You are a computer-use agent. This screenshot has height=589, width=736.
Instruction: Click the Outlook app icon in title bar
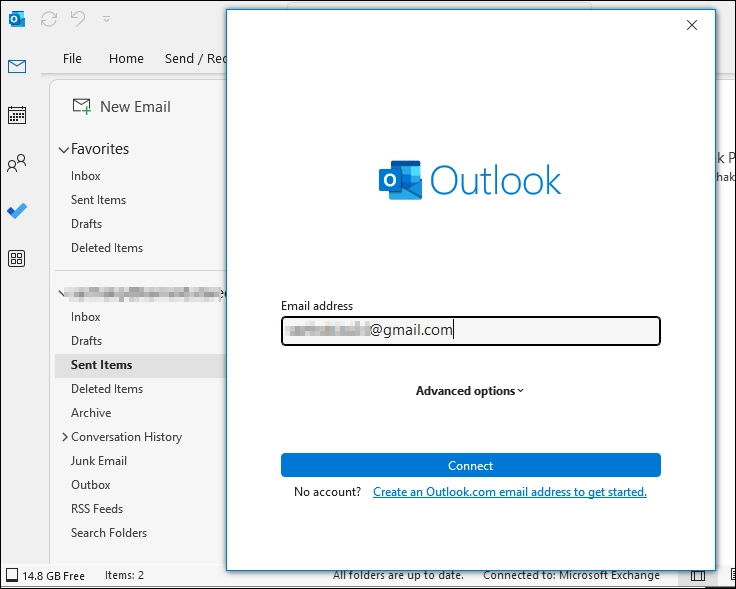pos(17,19)
